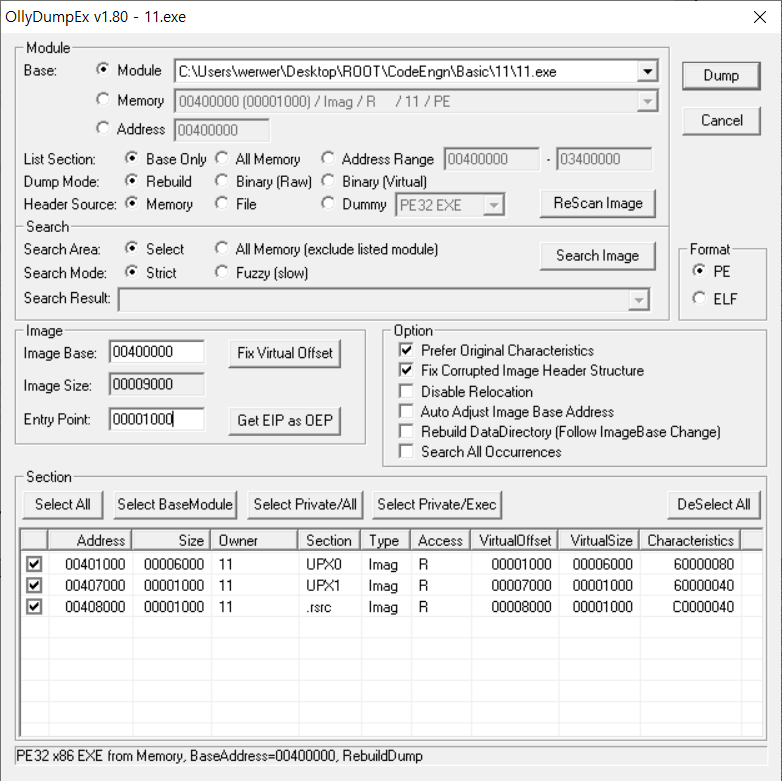Choose All Memory list section option
This screenshot has height=781, width=782.
(221, 159)
